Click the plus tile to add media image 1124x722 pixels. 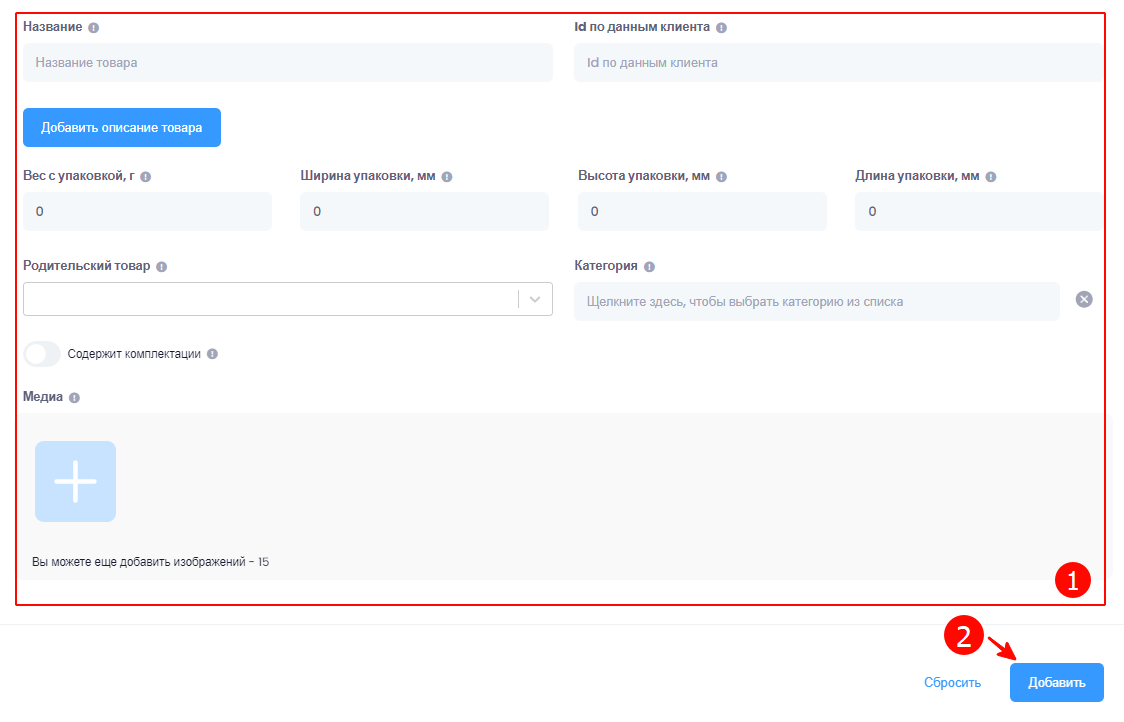(75, 481)
